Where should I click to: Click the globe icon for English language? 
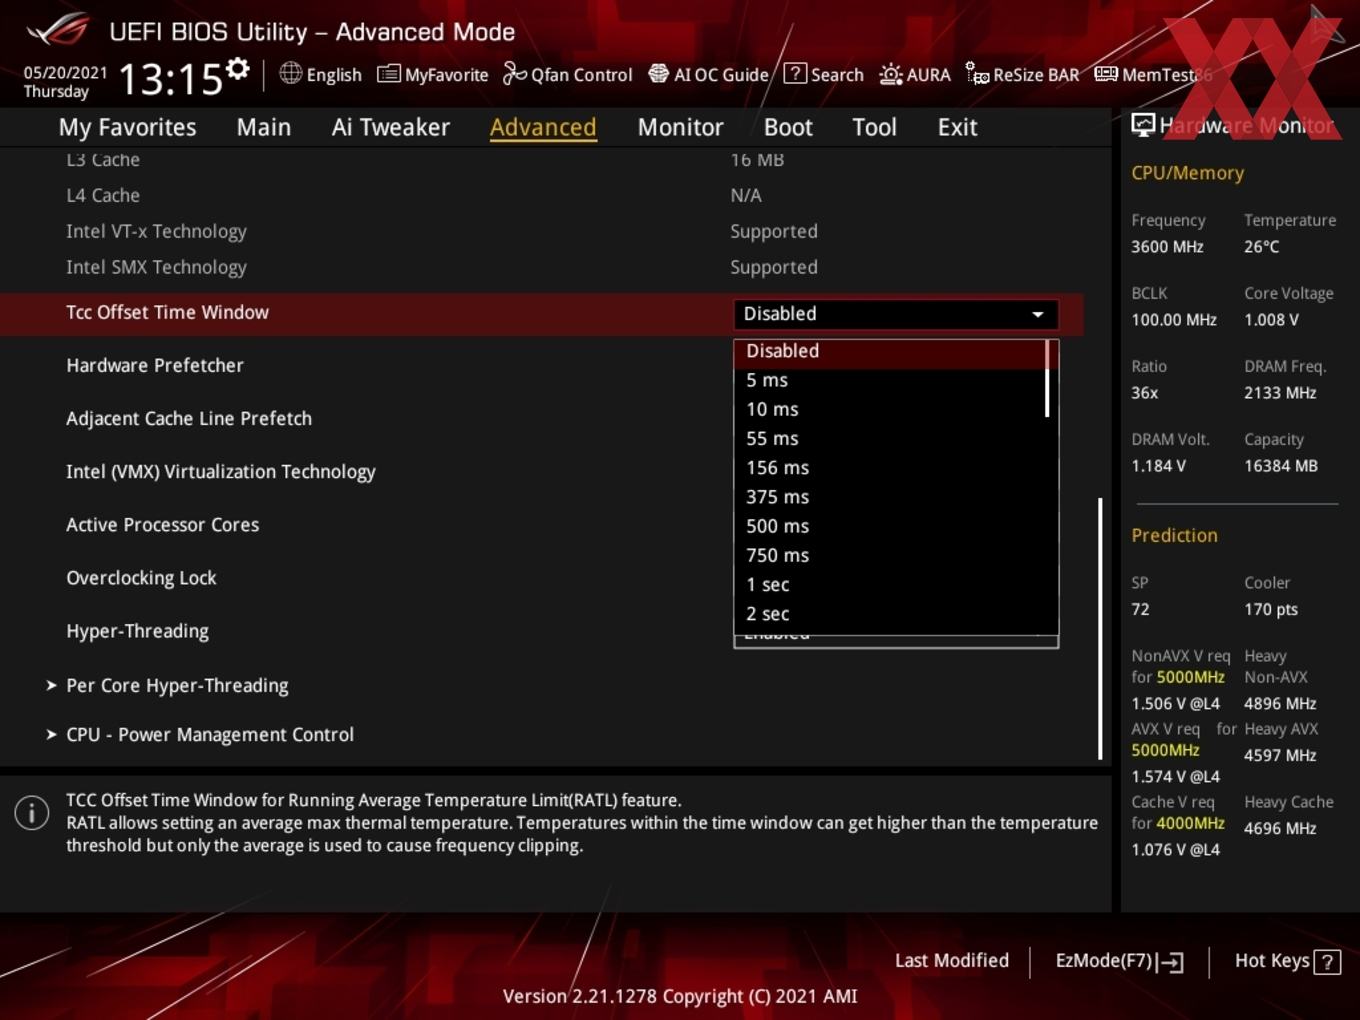point(290,73)
